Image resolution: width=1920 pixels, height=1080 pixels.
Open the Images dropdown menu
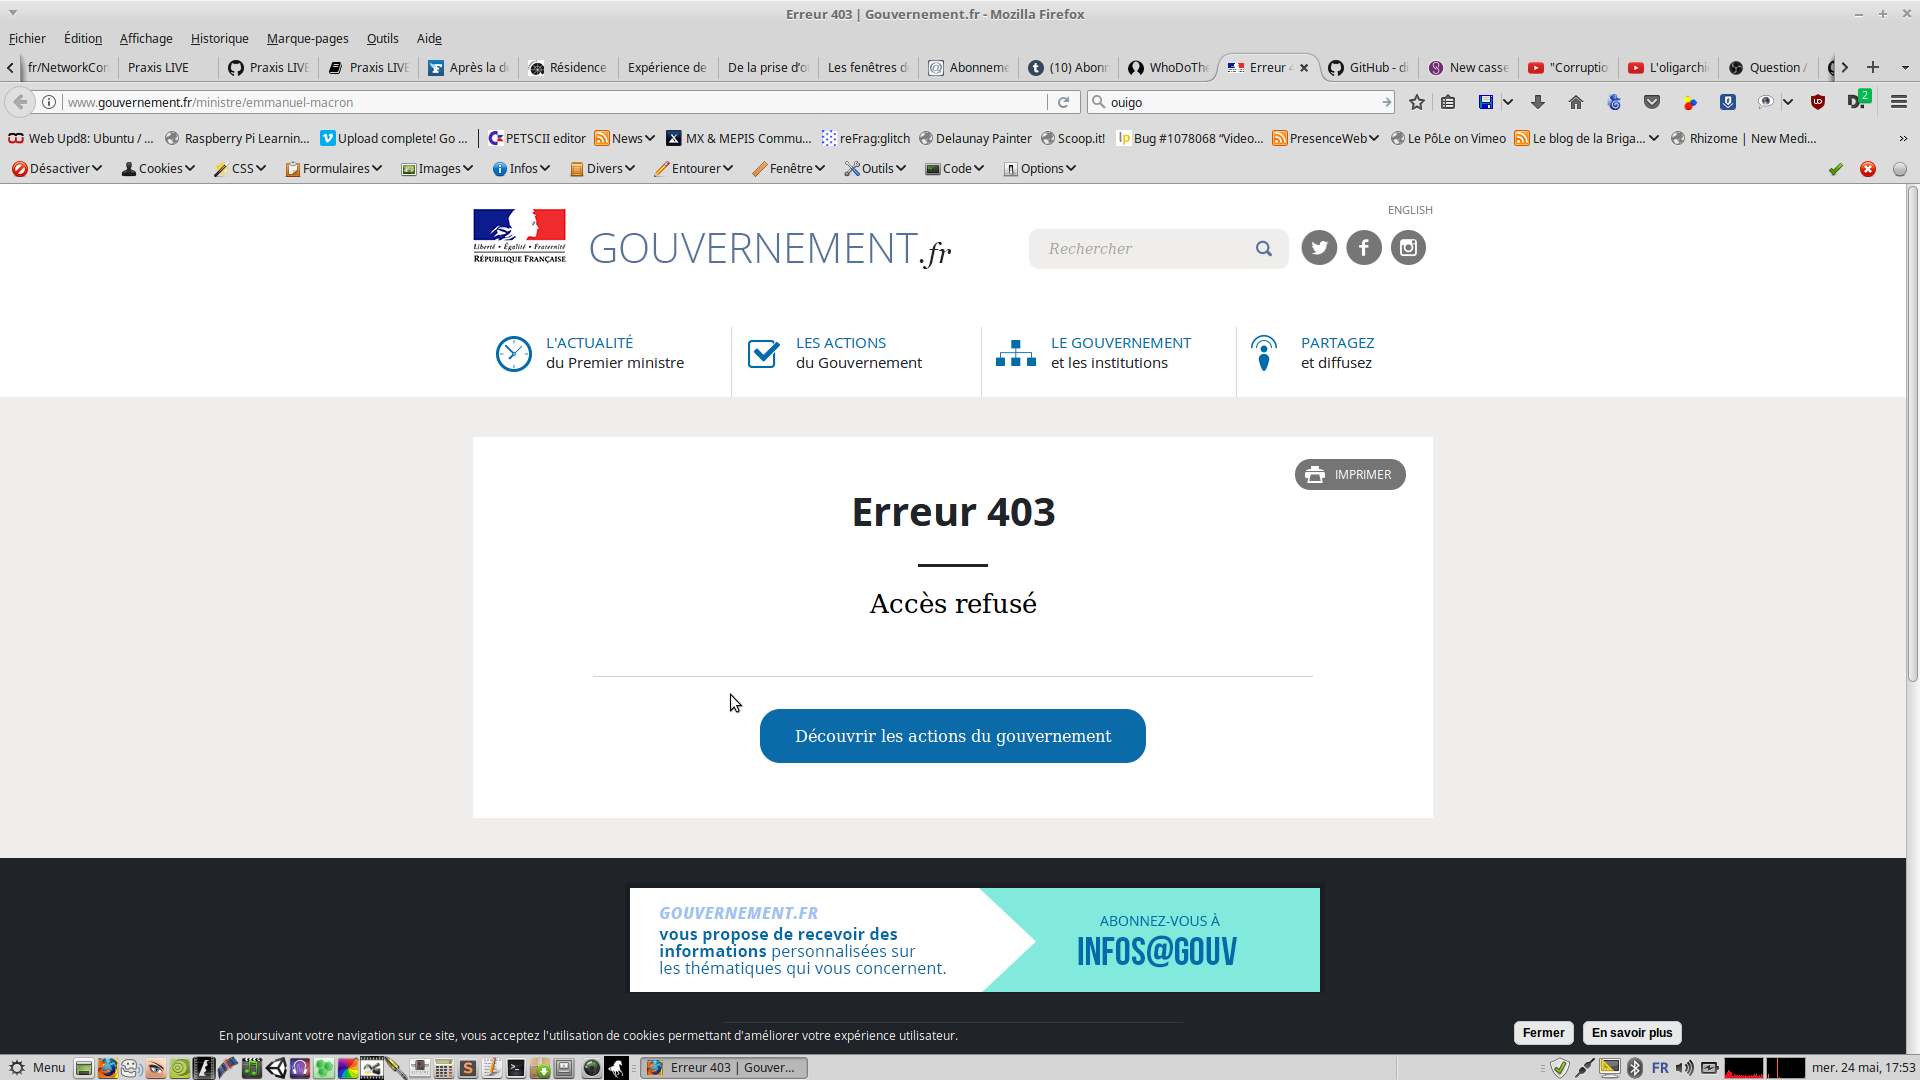point(437,168)
